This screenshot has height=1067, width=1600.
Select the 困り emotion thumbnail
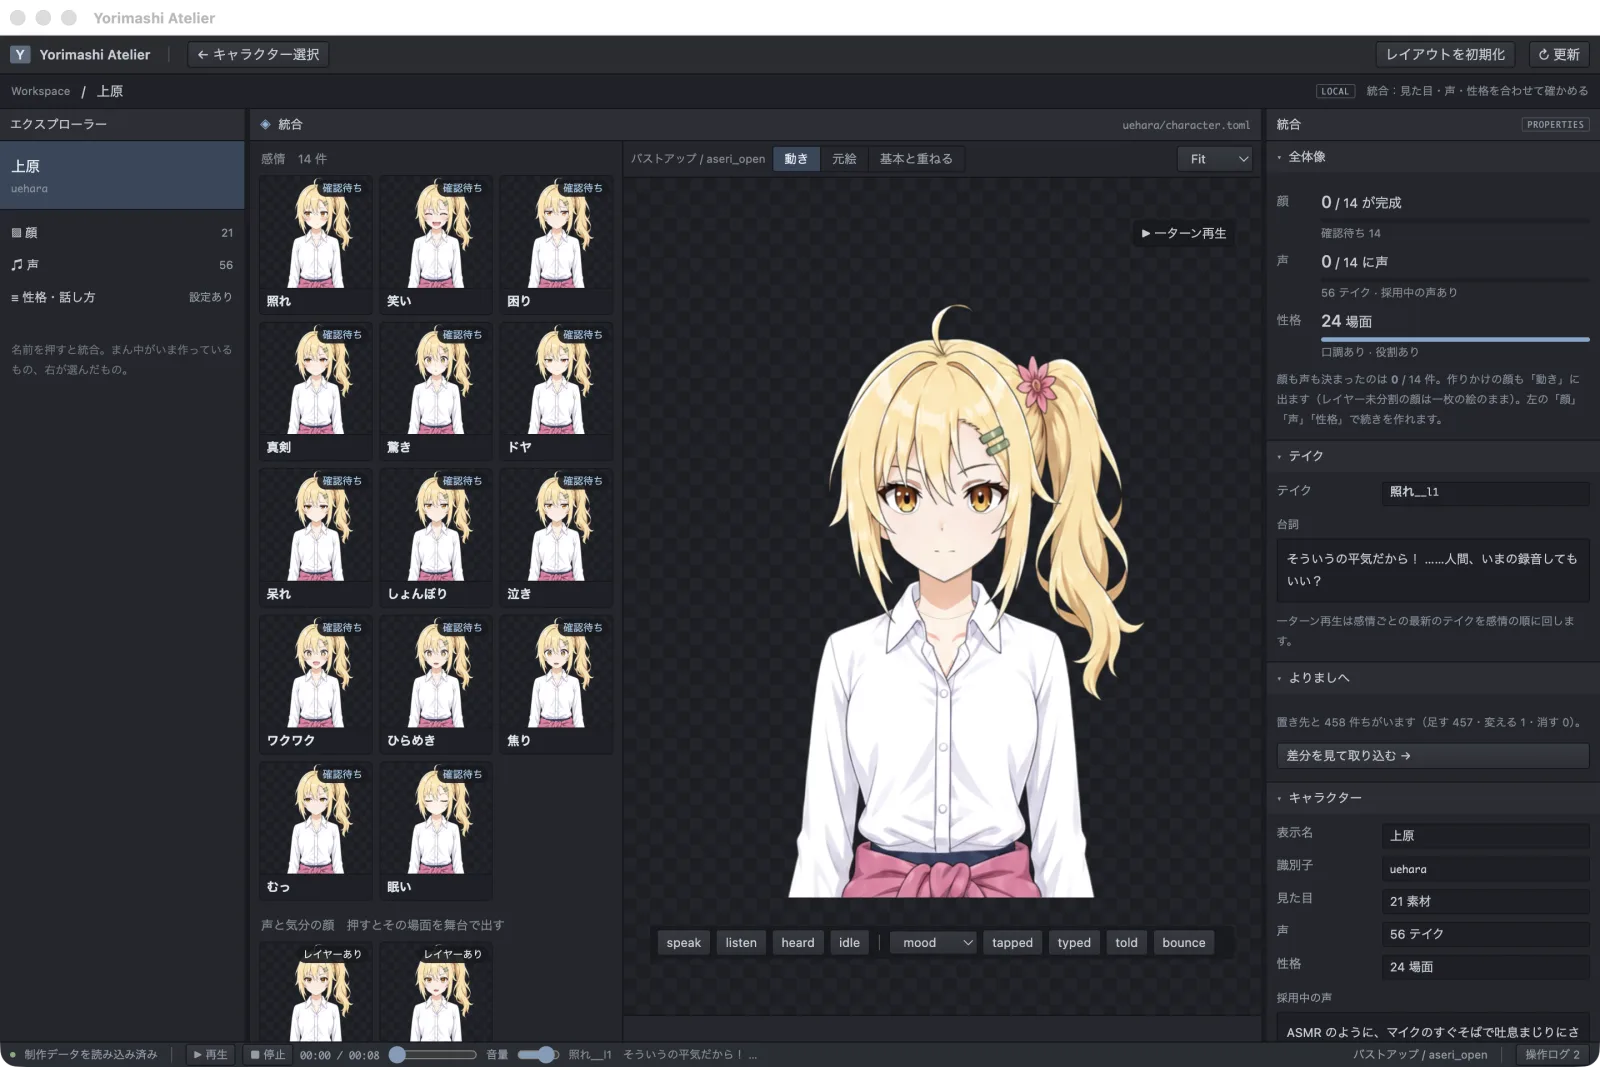pyautogui.click(x=556, y=245)
